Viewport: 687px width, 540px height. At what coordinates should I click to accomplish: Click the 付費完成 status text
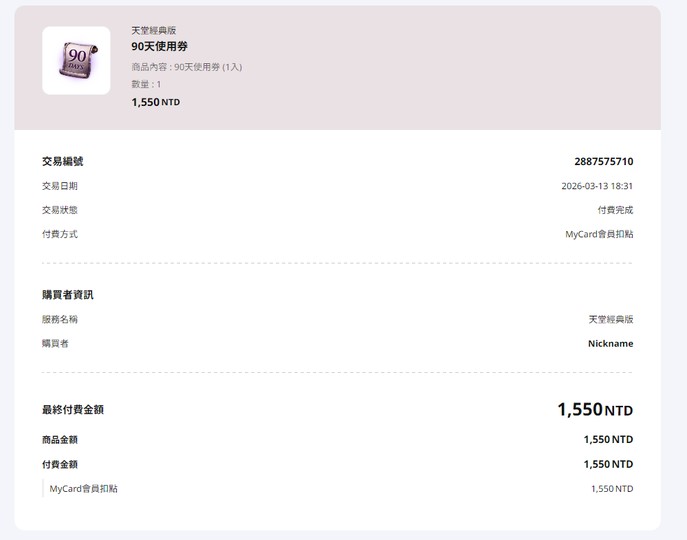tap(615, 210)
